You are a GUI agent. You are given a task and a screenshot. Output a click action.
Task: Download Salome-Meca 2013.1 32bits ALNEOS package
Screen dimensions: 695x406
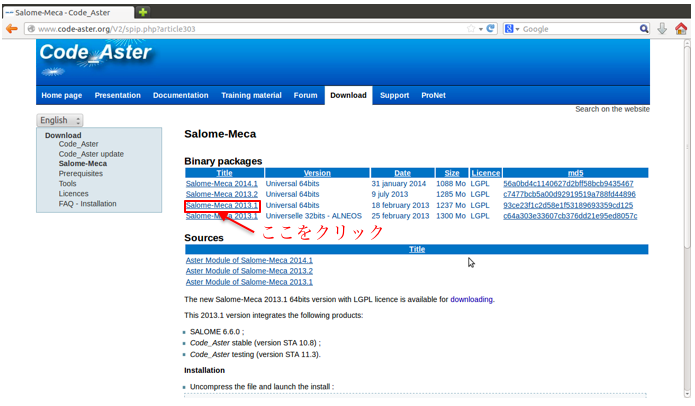pos(222,216)
